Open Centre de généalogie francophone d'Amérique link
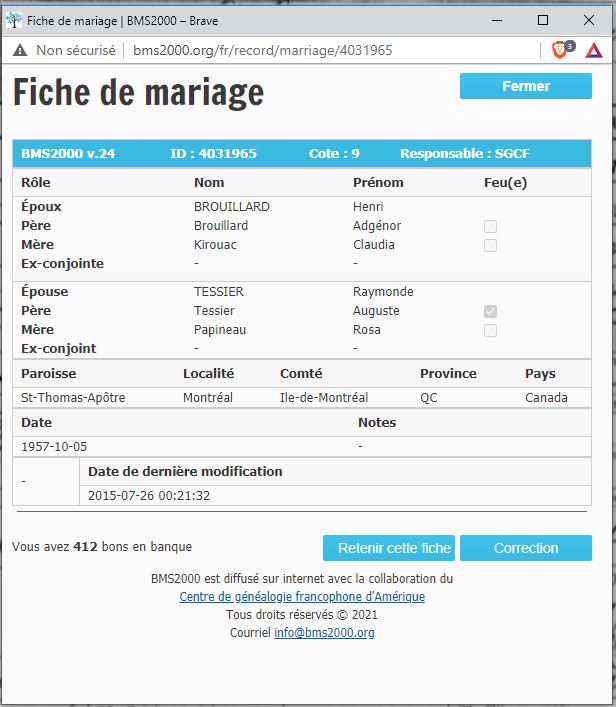This screenshot has width=616, height=707. point(302,597)
